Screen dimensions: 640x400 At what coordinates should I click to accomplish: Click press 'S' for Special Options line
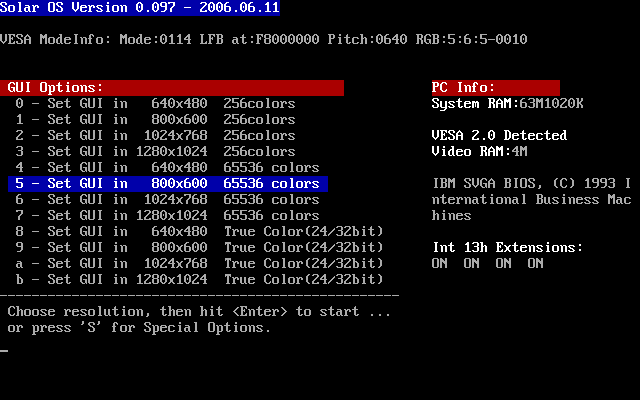(x=139, y=327)
